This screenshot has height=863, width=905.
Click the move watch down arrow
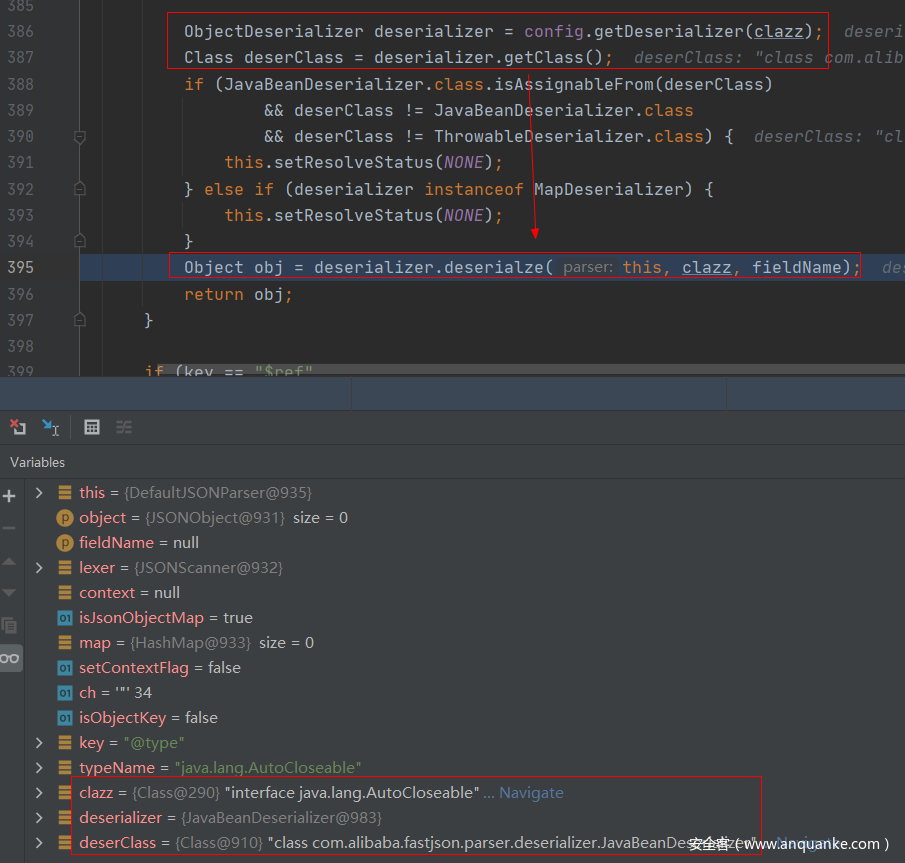tap(10, 593)
